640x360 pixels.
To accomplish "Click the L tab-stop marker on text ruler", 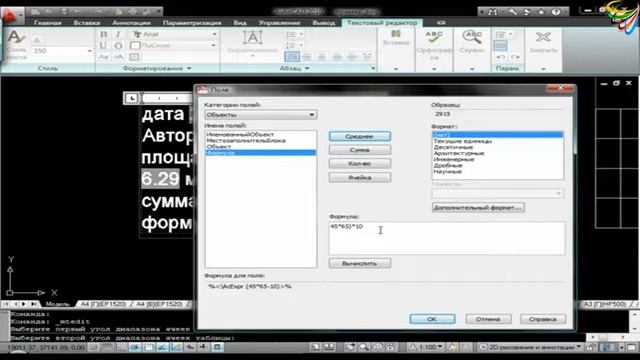I will point(131,98).
